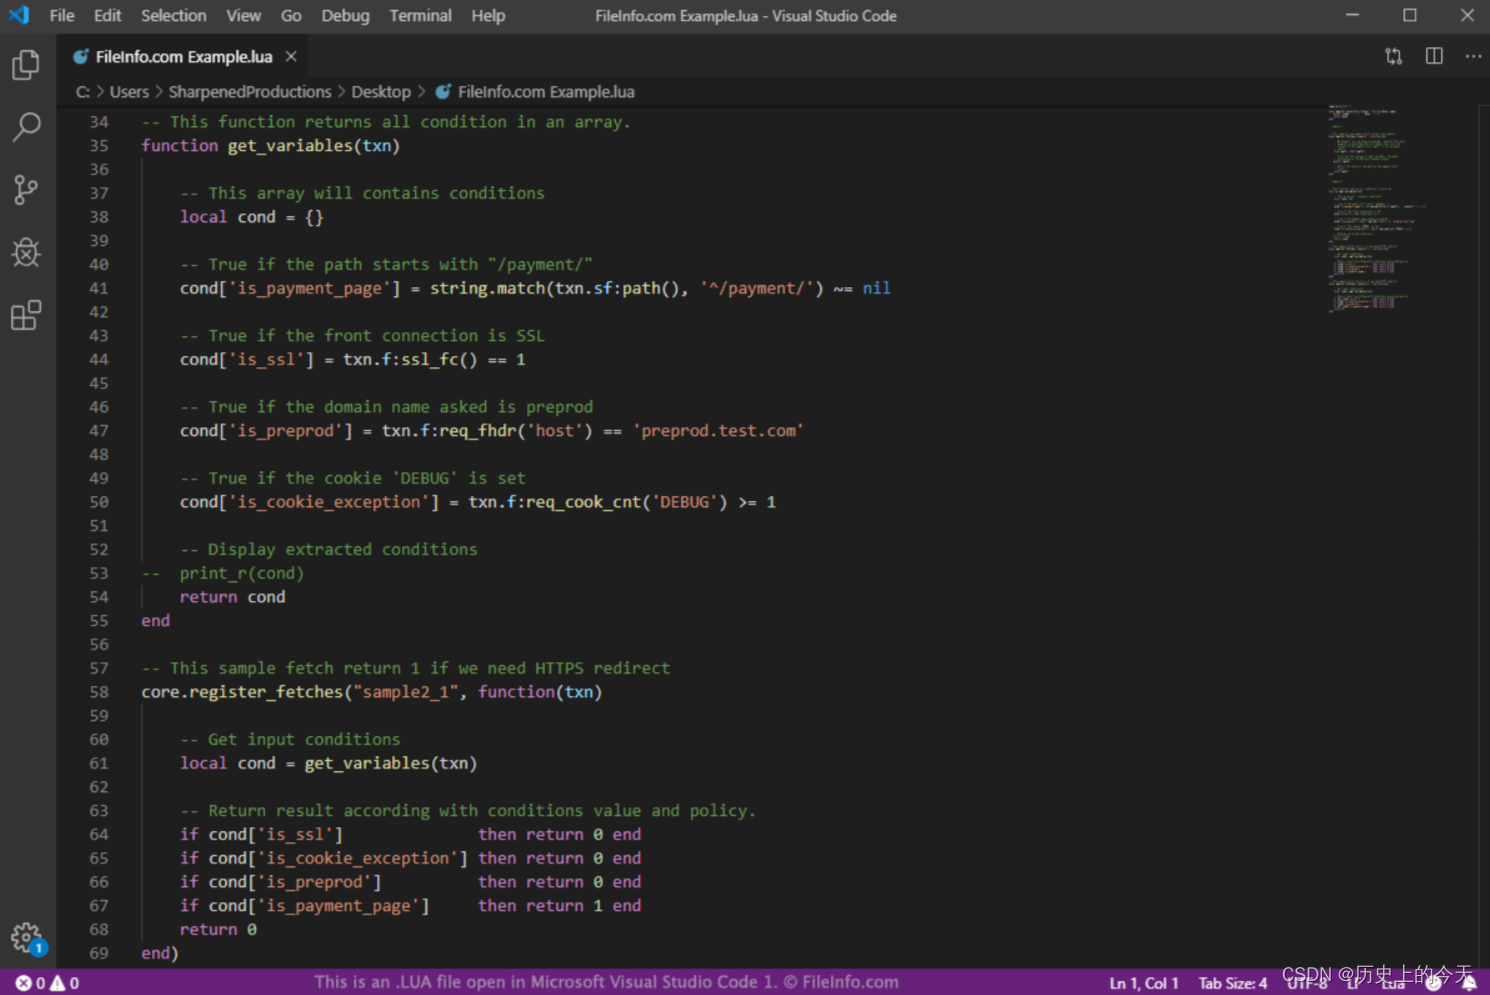Open the More Actions ellipsis menu
1490x995 pixels.
click(x=1473, y=56)
